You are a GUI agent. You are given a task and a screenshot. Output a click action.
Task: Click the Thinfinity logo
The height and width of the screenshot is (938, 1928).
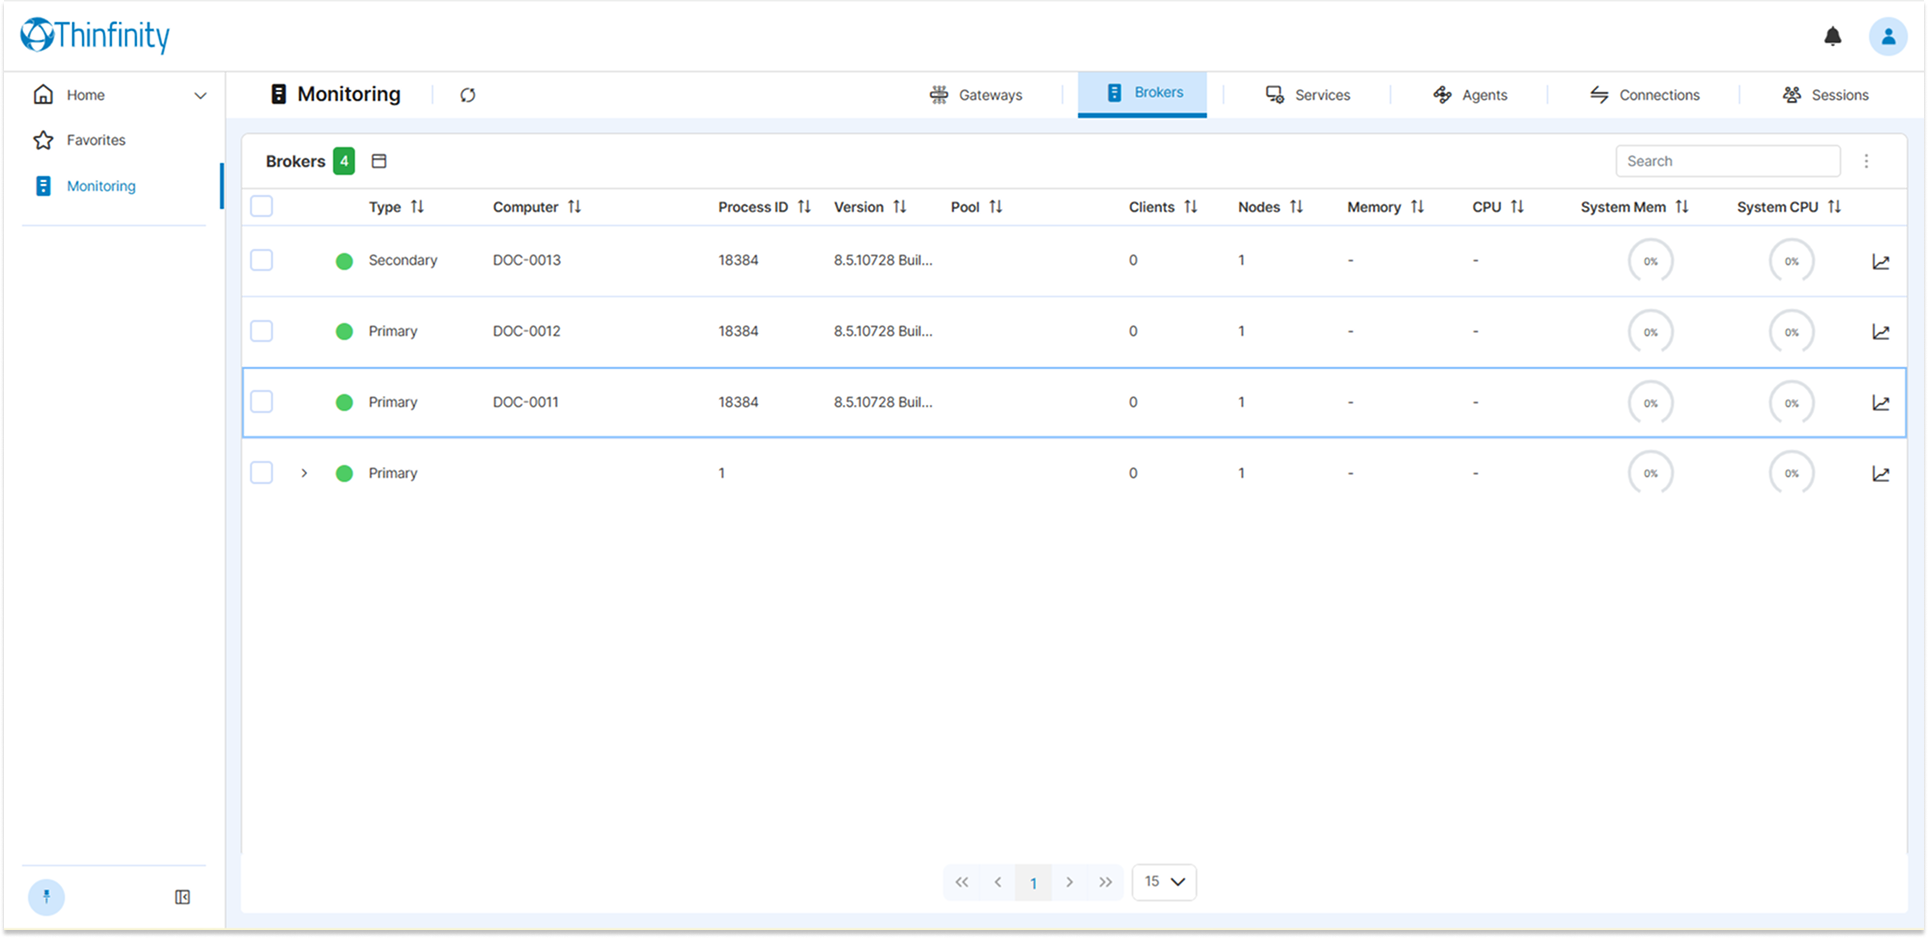[95, 36]
